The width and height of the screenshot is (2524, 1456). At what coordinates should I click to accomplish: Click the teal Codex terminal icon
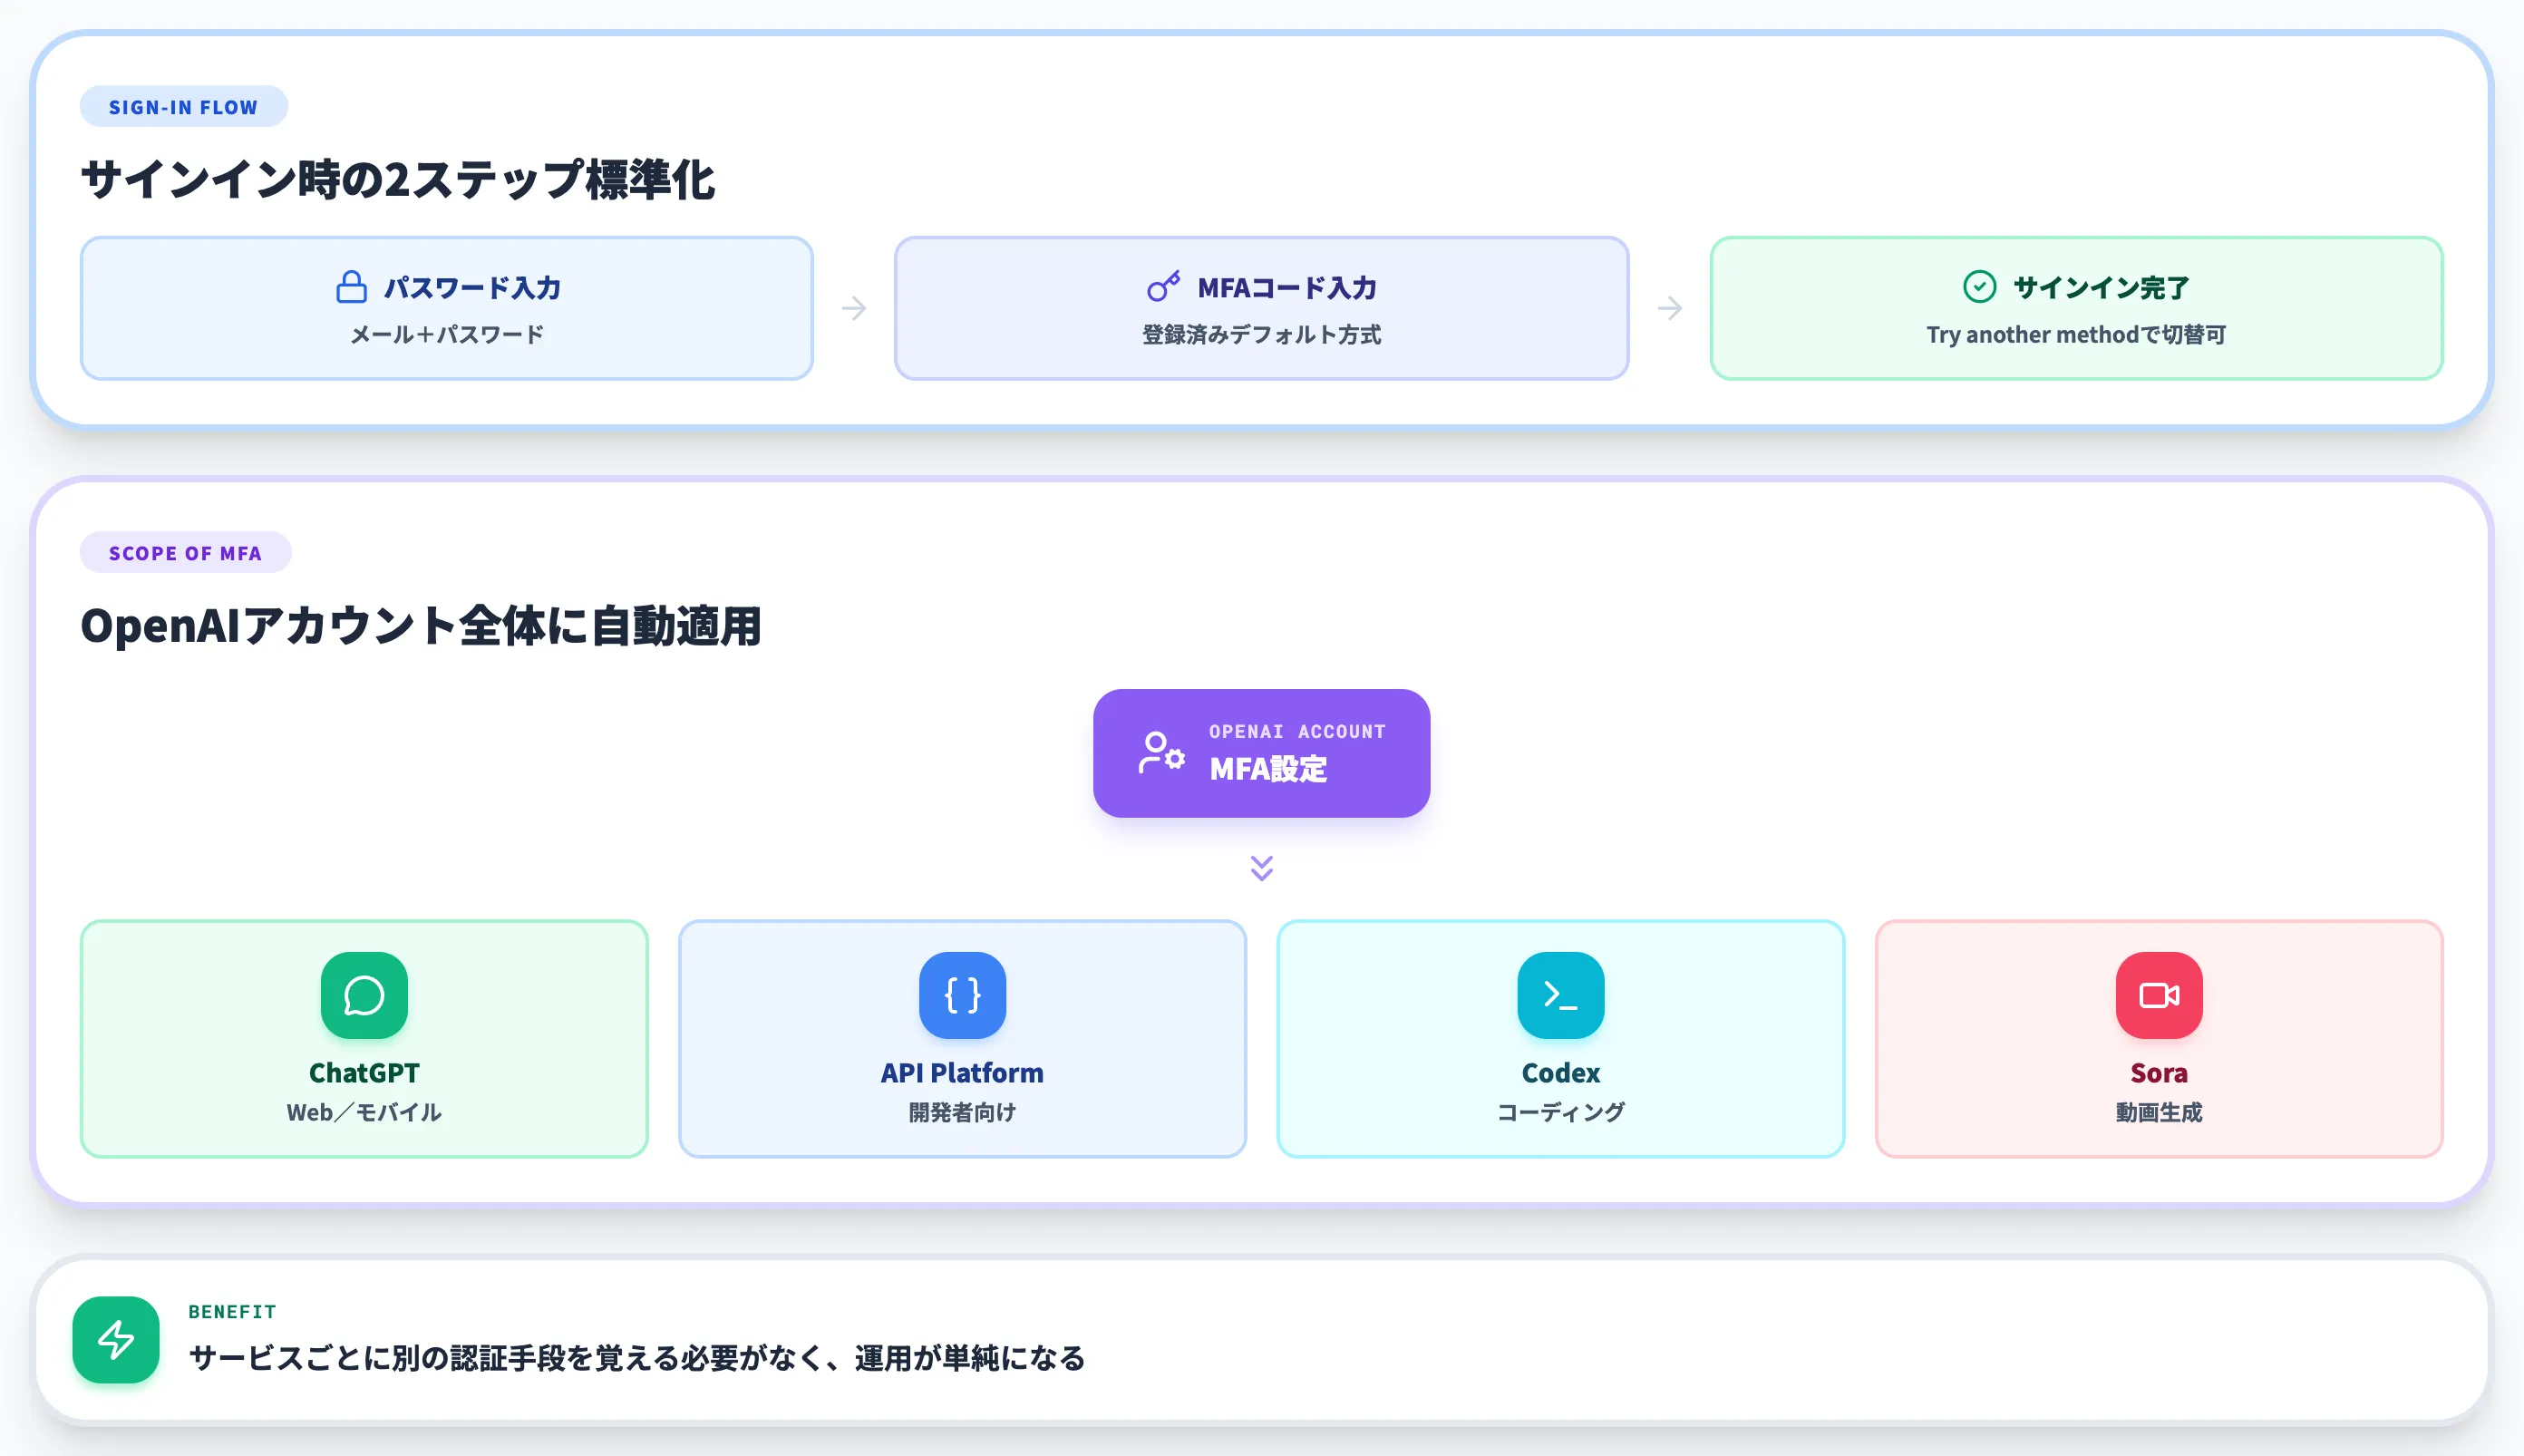click(1560, 995)
